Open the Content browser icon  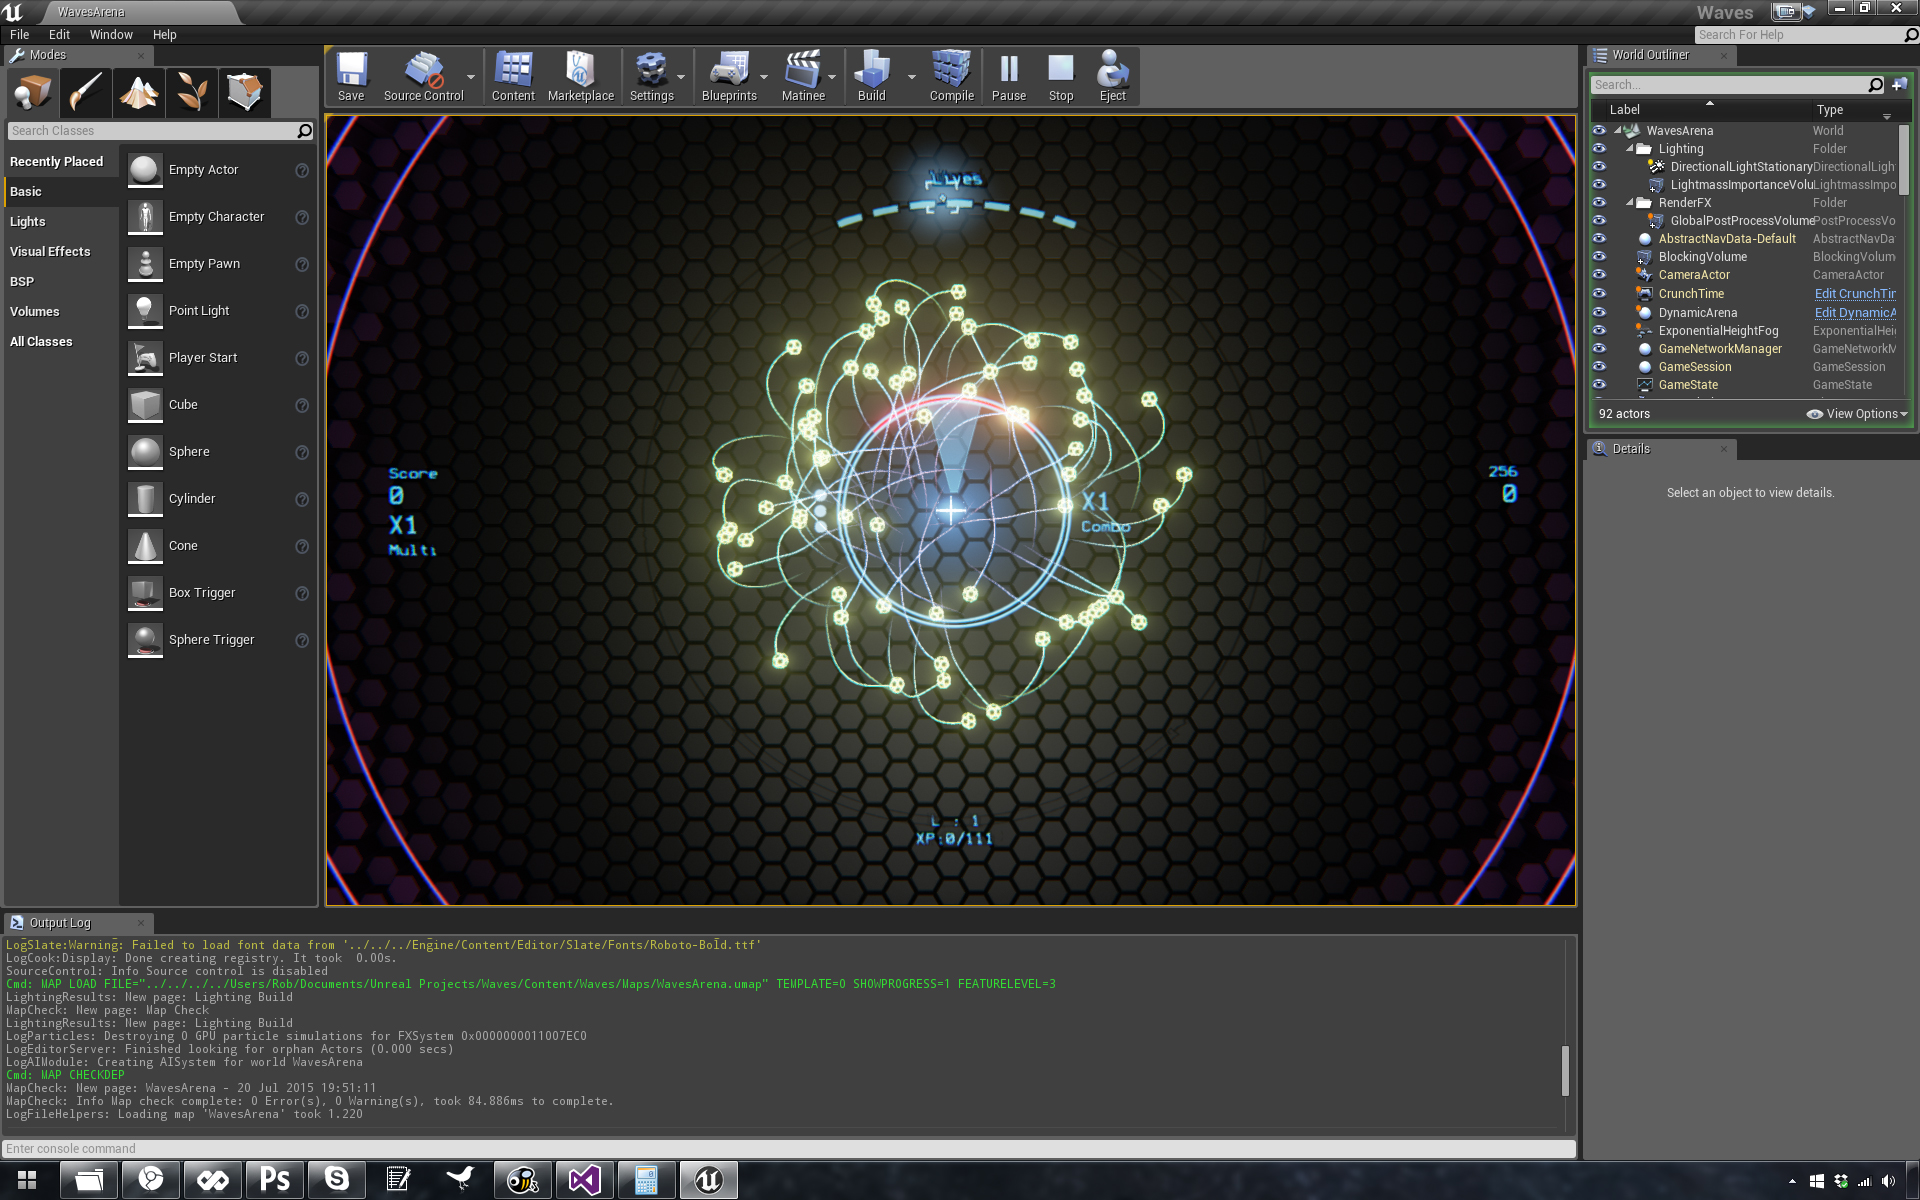tap(513, 77)
